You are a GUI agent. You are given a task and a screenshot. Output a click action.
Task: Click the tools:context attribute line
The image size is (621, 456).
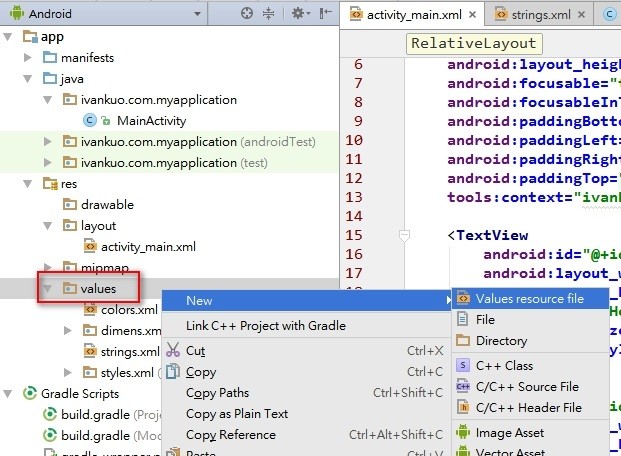tap(533, 198)
